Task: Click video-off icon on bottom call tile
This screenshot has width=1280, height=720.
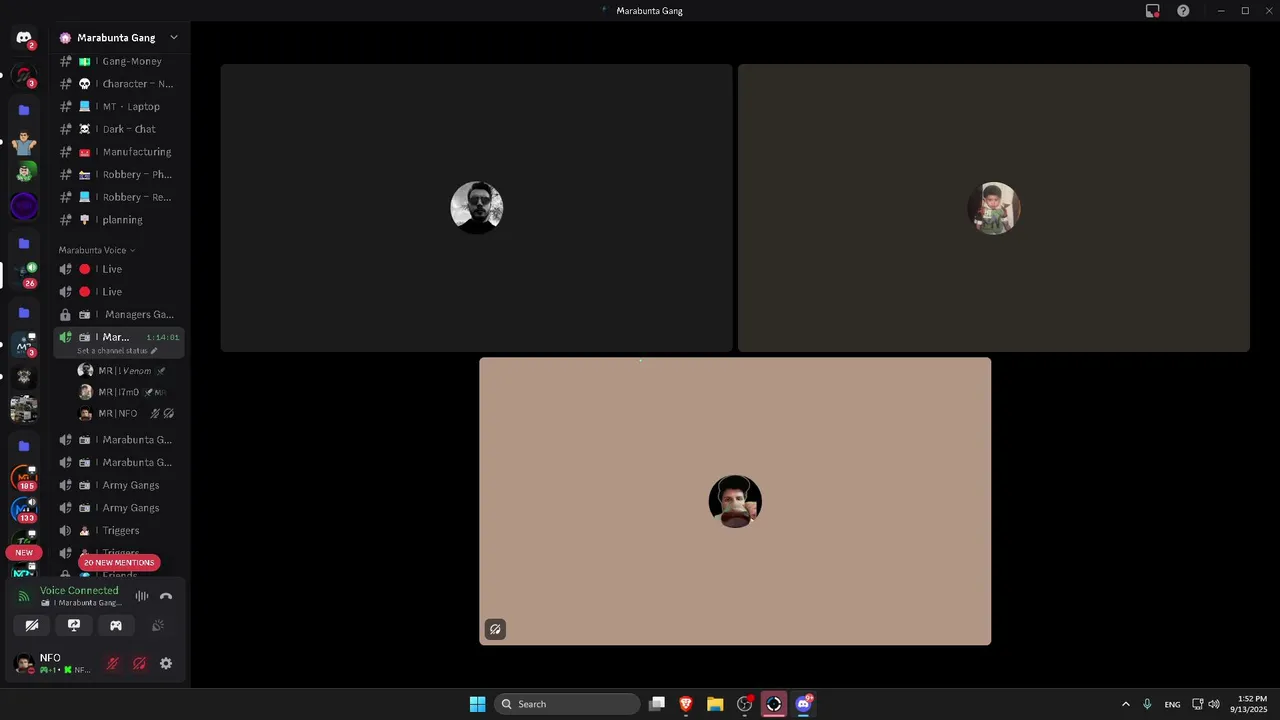Action: (x=495, y=629)
